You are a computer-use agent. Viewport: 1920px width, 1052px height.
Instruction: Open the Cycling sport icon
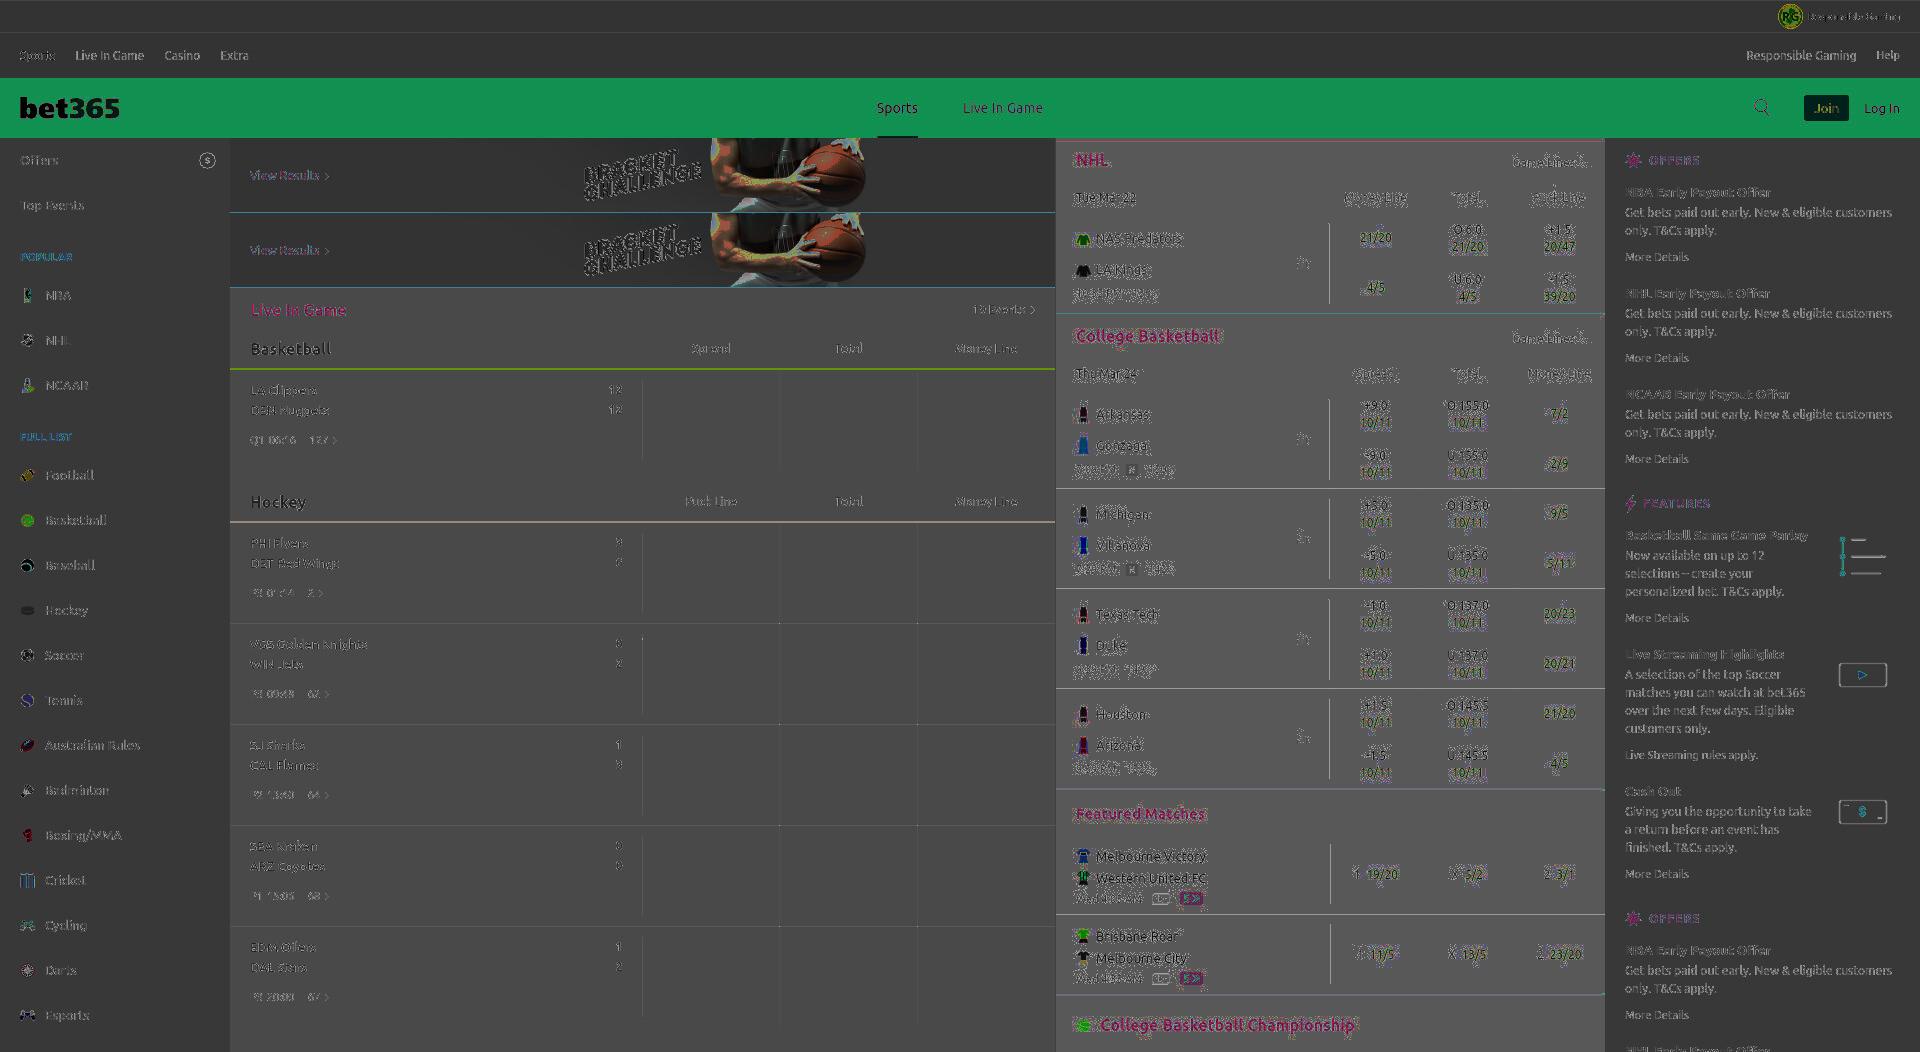pos(28,925)
